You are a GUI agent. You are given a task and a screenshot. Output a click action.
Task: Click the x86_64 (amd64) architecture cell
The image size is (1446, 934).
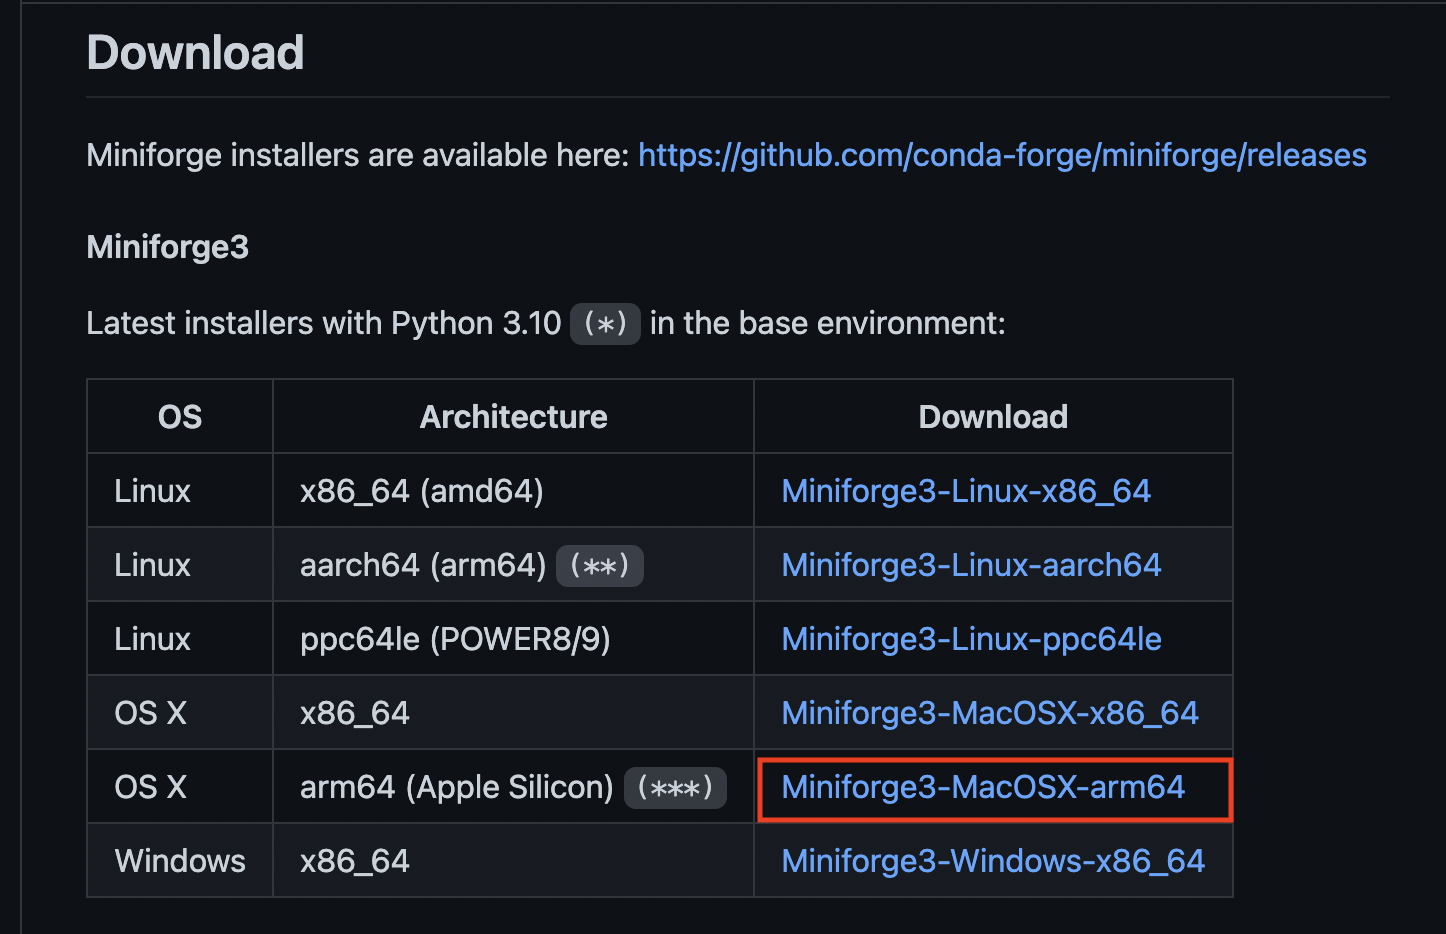point(421,491)
